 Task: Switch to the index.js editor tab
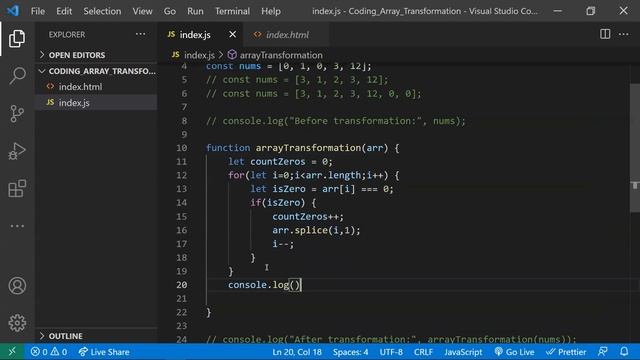(x=195, y=35)
